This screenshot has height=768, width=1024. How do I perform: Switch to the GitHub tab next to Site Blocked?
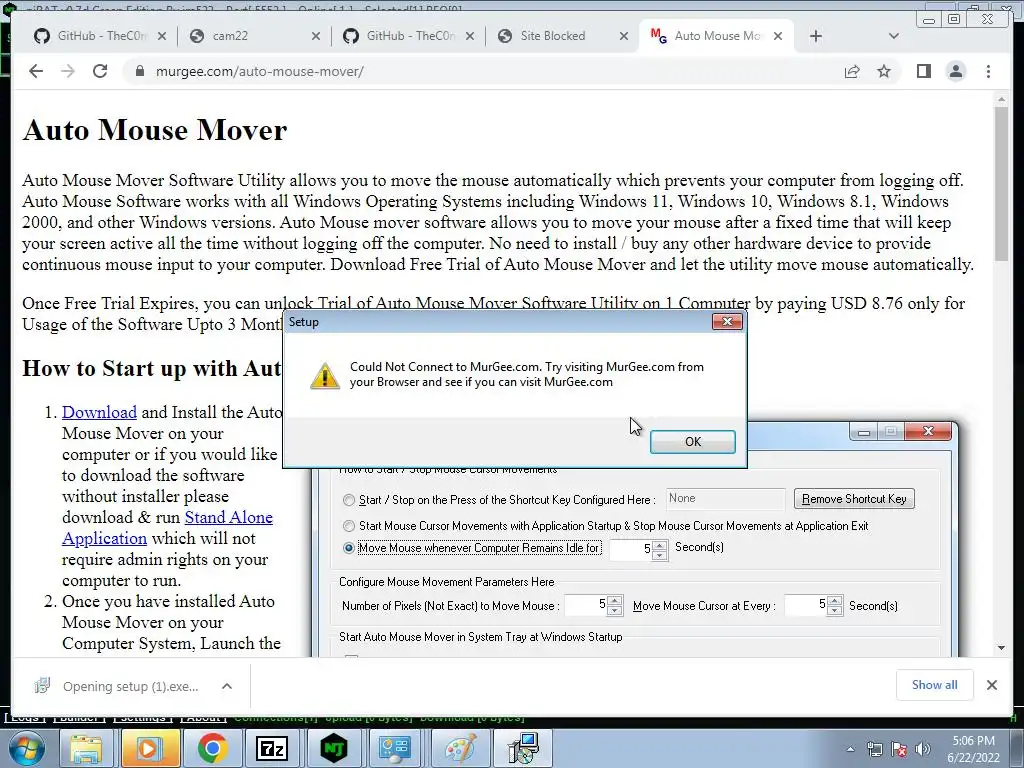coord(408,36)
